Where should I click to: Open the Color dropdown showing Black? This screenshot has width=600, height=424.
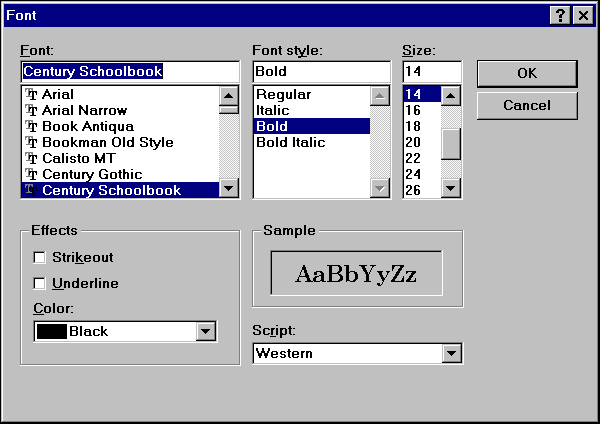click(207, 331)
